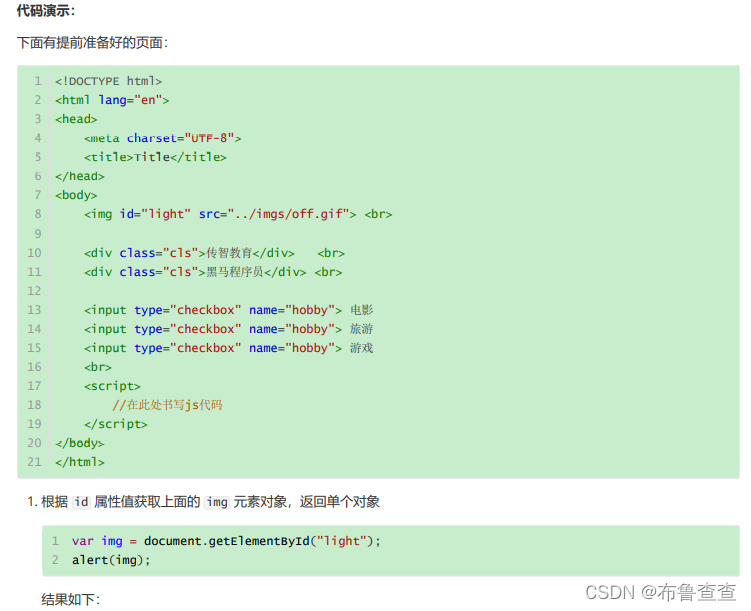Click the <title>Title</title> line
The width and height of the screenshot is (751, 611).
click(x=155, y=157)
